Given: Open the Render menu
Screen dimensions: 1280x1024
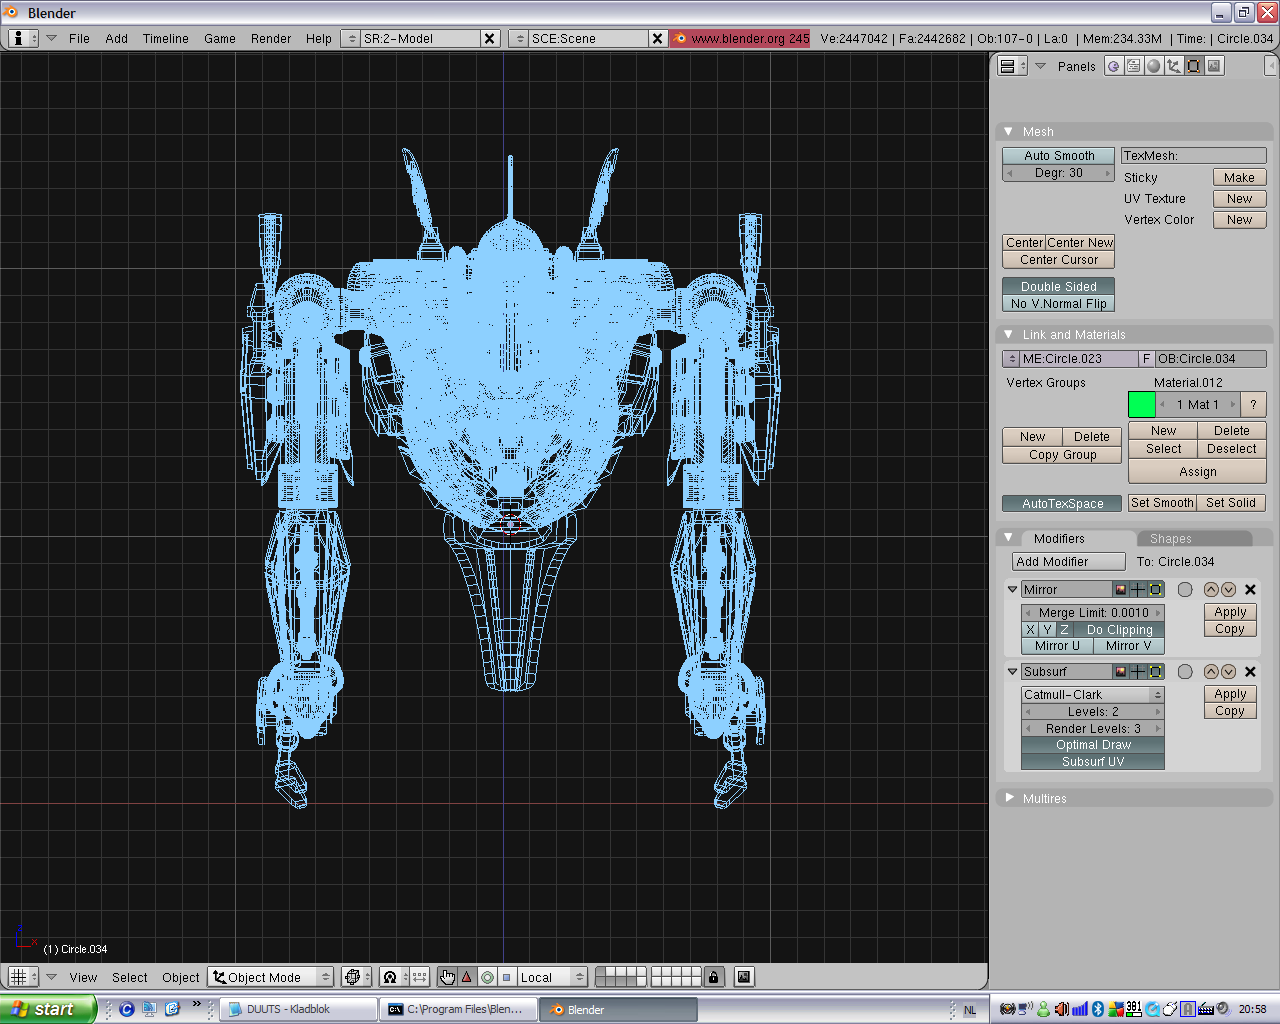Looking at the screenshot, I should pos(270,39).
